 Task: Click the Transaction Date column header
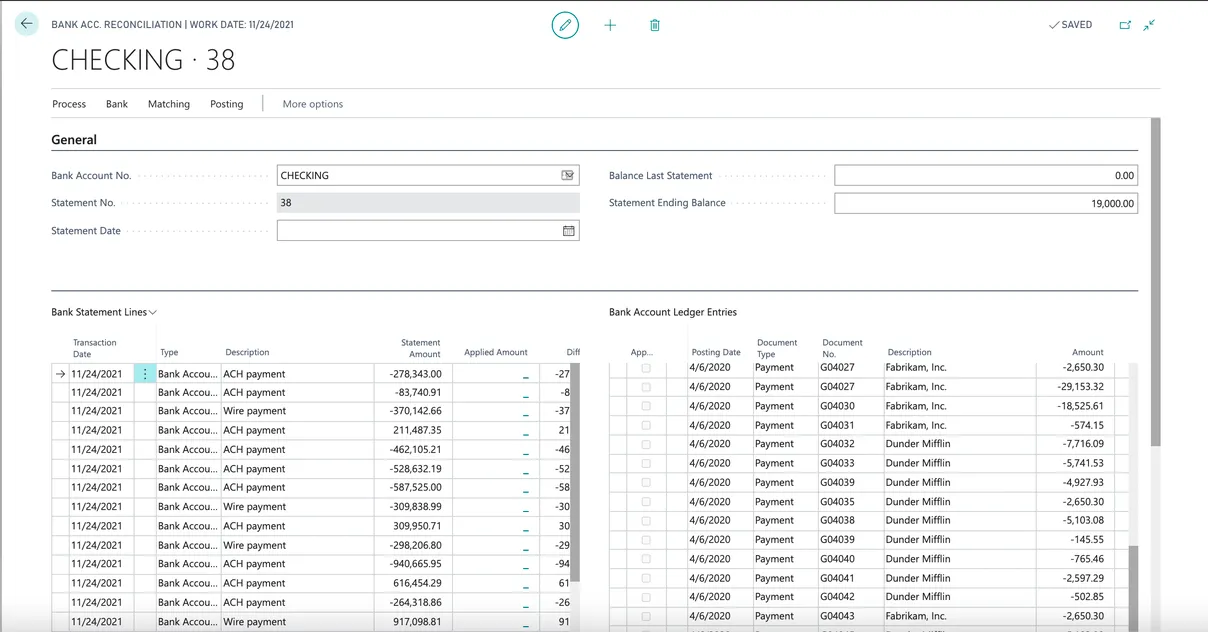[x=95, y=348]
